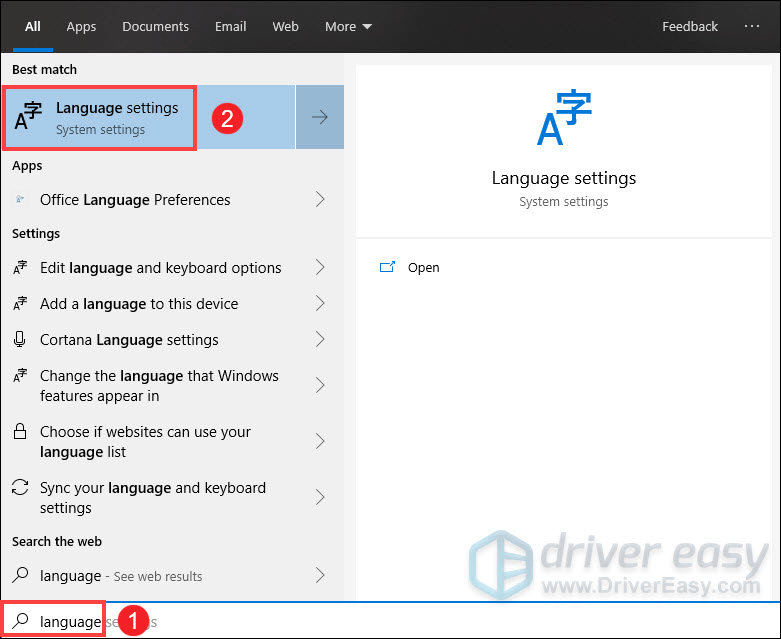Click the microphone icon for Cortana Language settings
This screenshot has width=781, height=639.
tap(19, 339)
